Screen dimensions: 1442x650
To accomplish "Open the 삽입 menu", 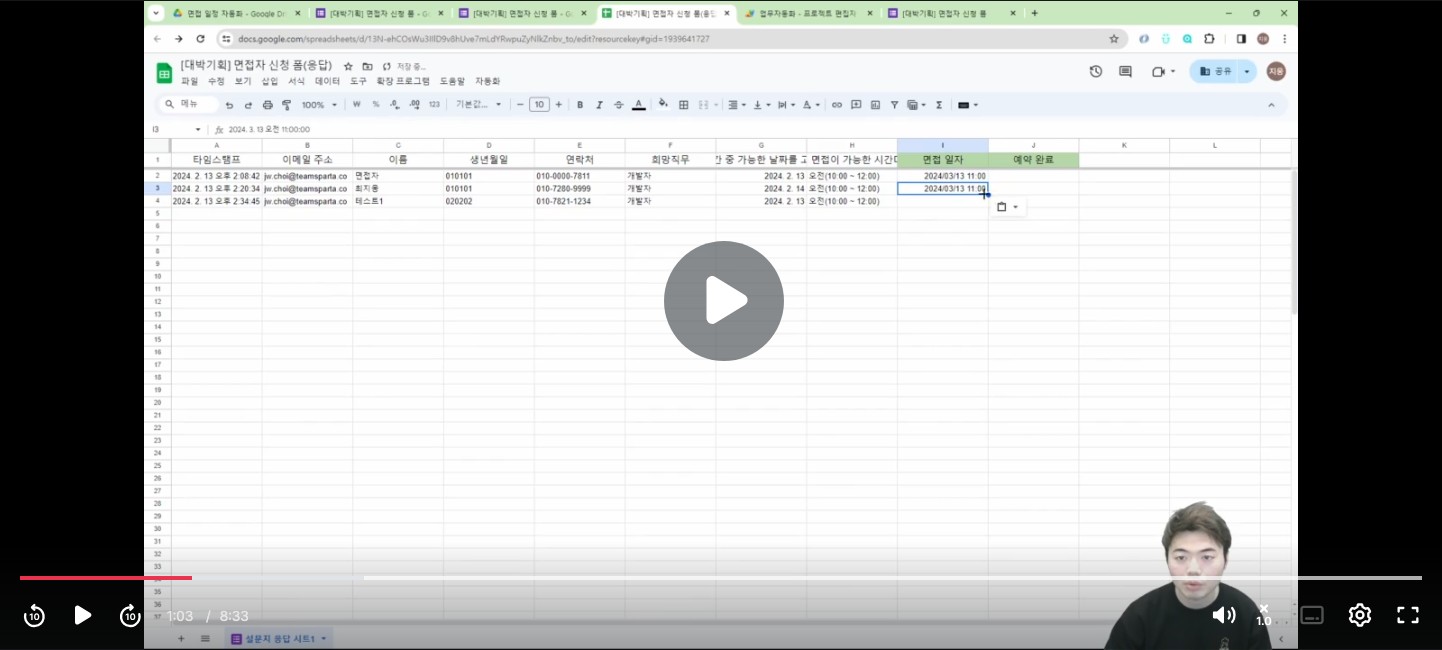I will 270,82.
